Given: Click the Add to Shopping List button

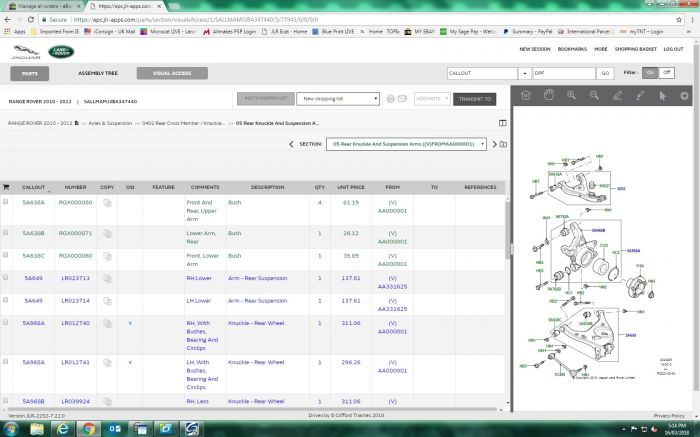Looking at the screenshot, I should pos(266,99).
